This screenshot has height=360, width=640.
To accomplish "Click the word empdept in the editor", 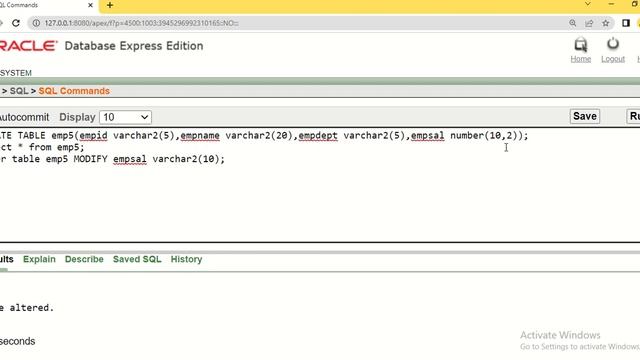I will (318, 136).
